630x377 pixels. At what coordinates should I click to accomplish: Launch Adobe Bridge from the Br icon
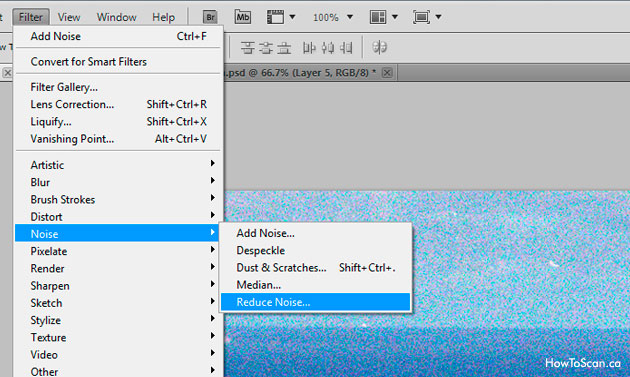[x=210, y=17]
